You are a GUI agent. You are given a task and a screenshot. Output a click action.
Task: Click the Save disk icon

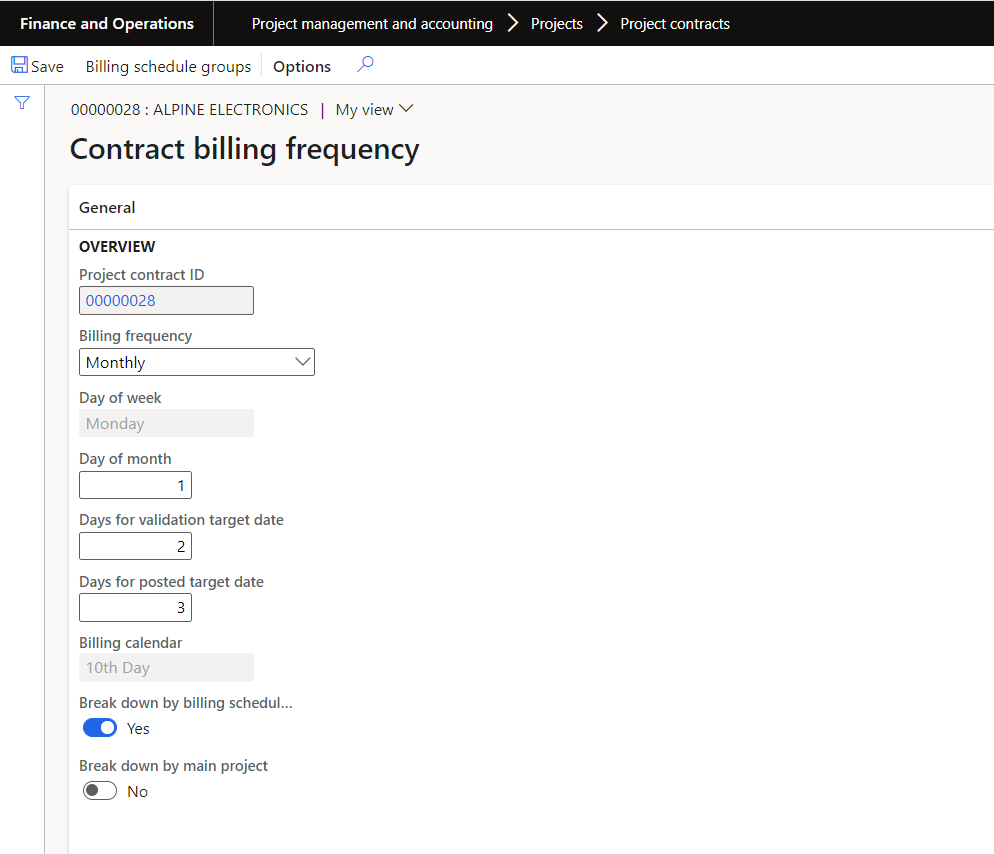pos(20,66)
